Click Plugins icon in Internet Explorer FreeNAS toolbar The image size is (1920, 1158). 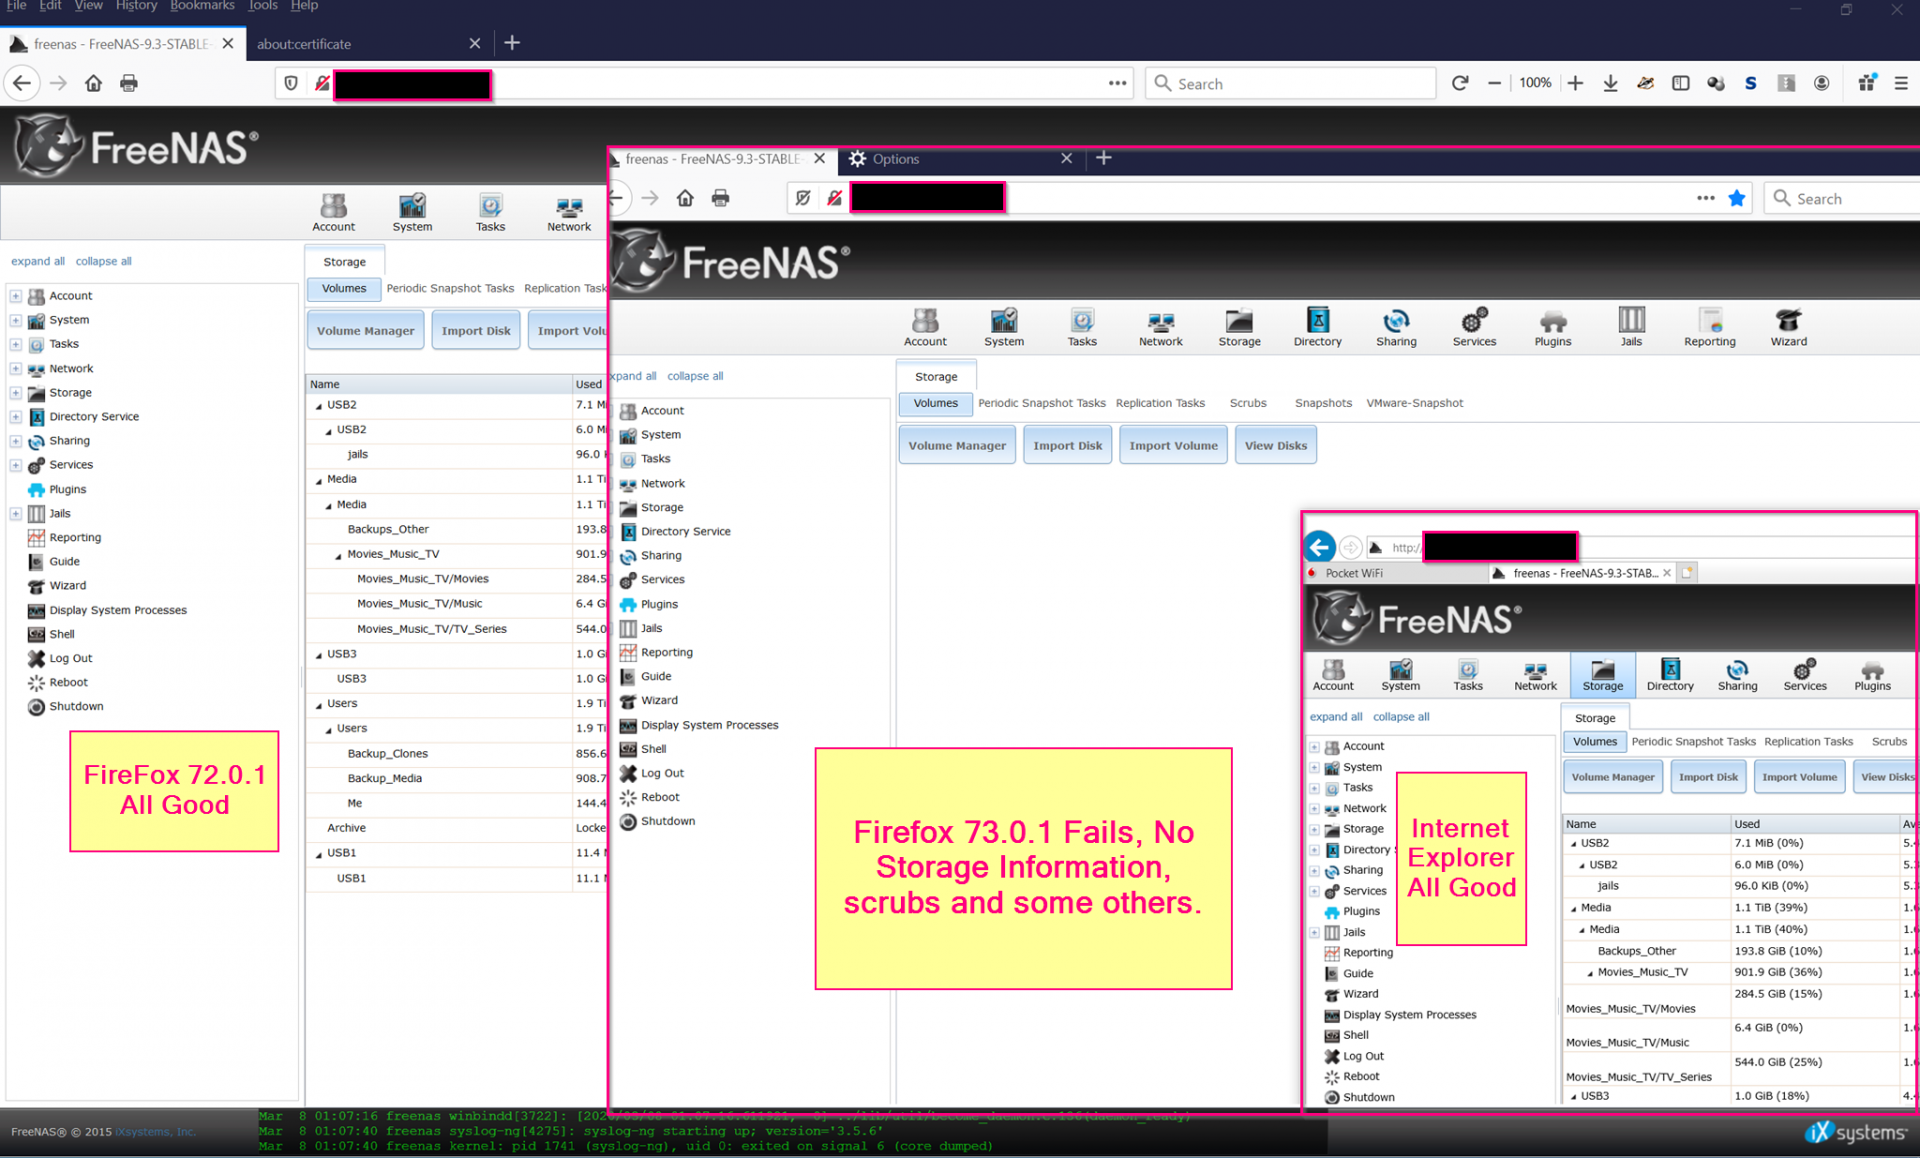(x=1872, y=674)
